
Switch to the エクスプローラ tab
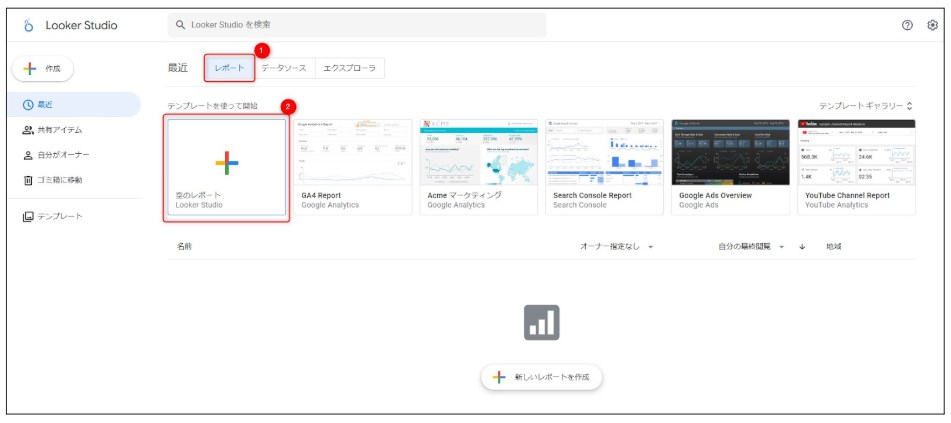pos(350,68)
